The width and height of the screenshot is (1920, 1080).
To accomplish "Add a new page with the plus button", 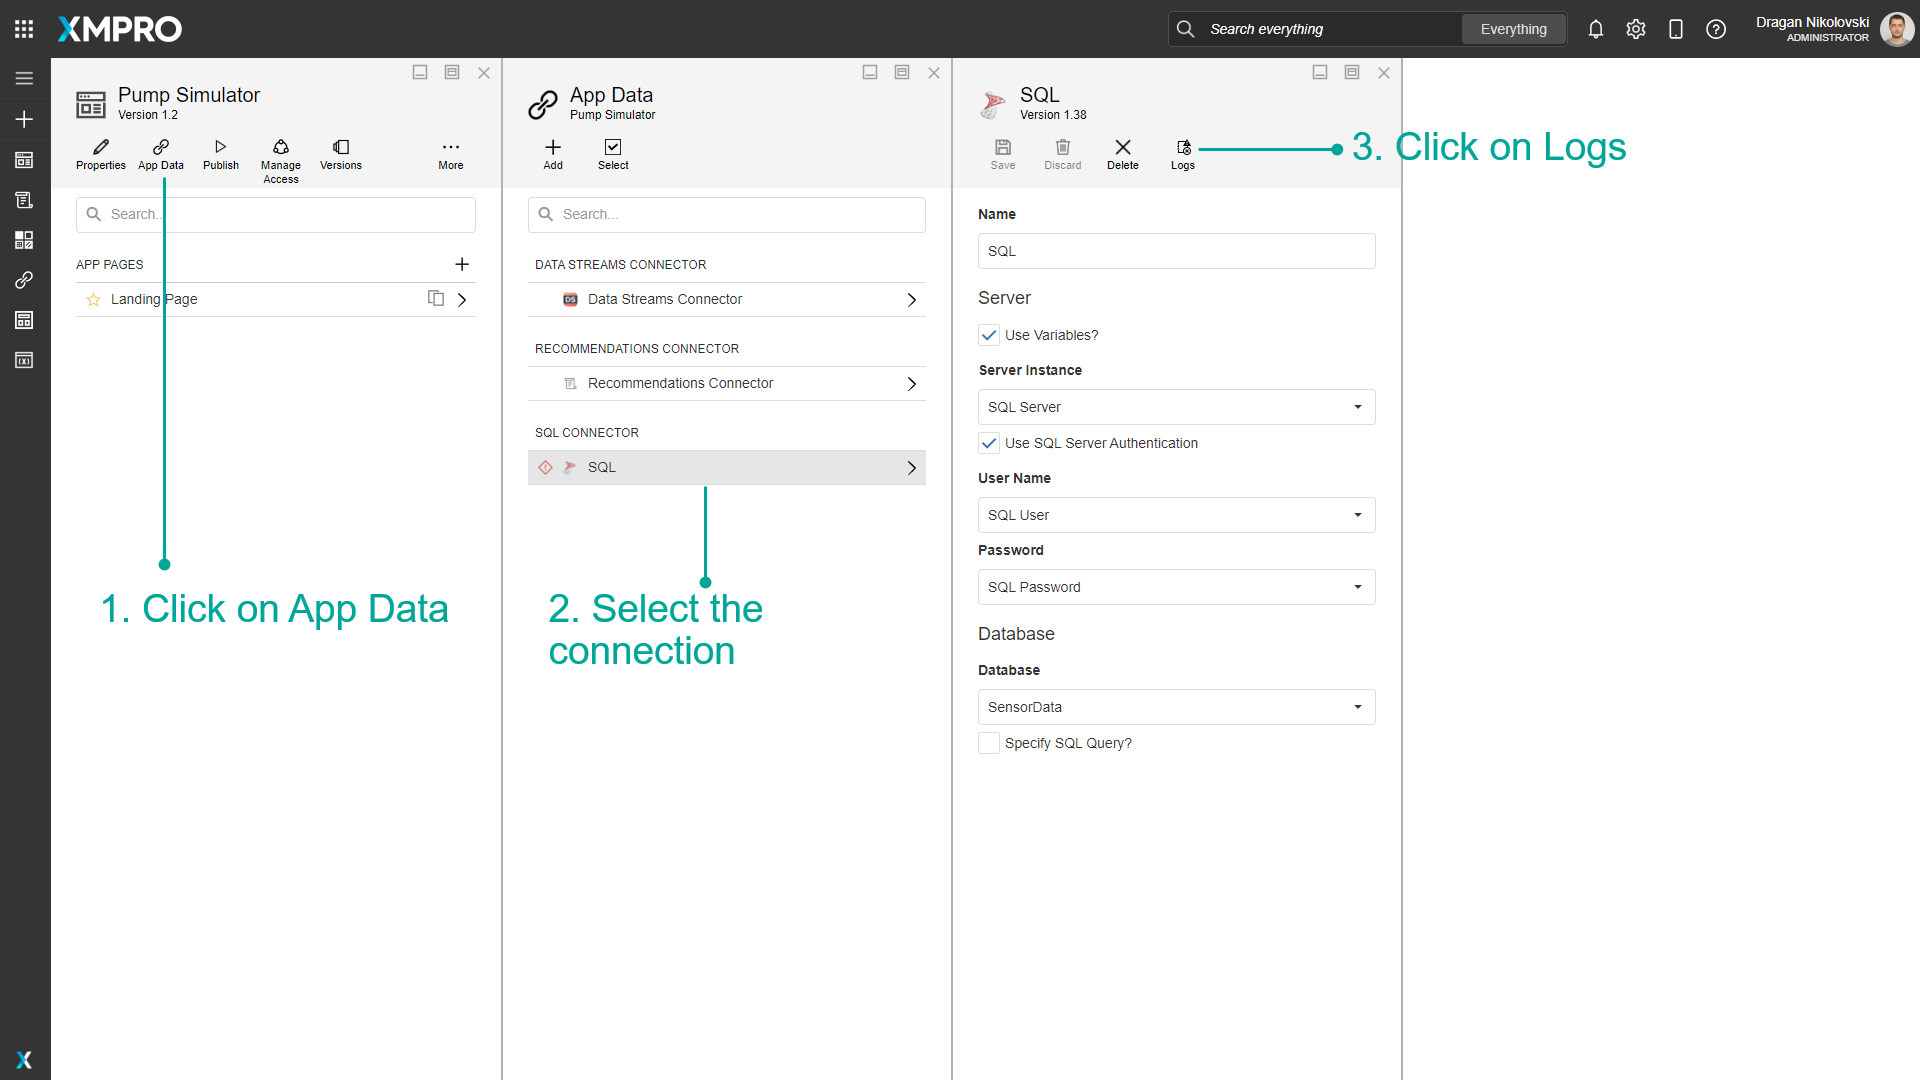I will point(462,264).
